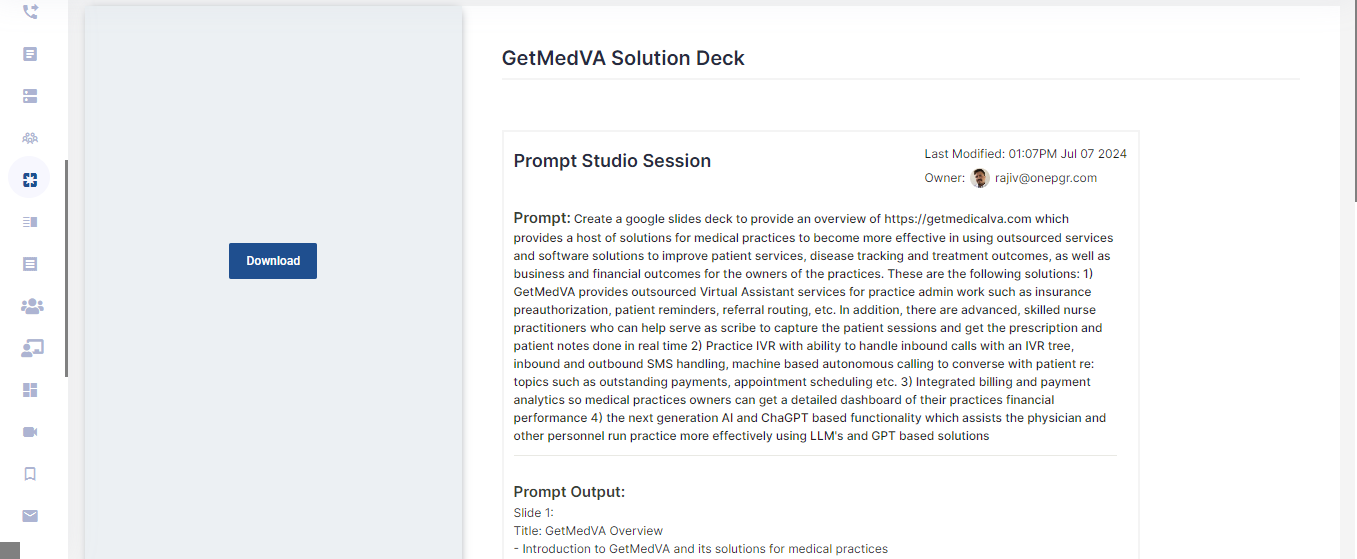Viewport: 1357px width, 559px height.
Task: Open the bookmark icon in sidebar
Action: point(30,474)
